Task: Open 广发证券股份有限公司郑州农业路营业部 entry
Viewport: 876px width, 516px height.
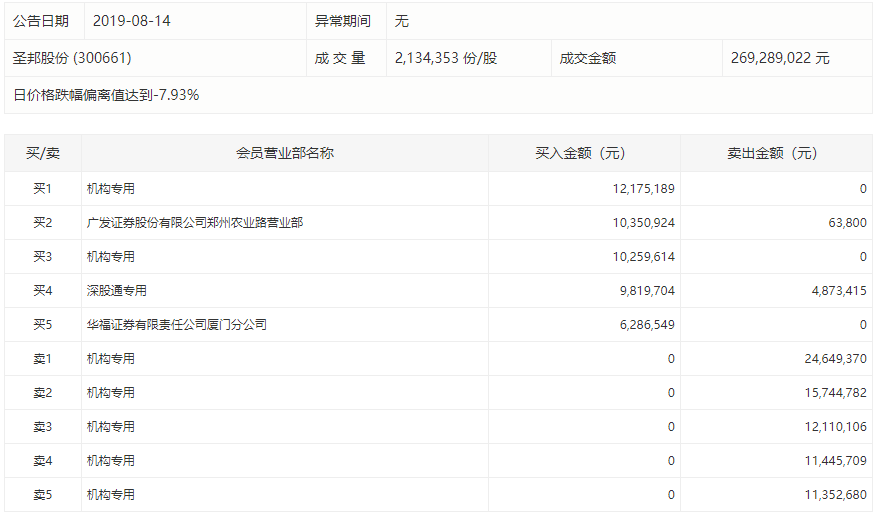Action: click(x=195, y=223)
